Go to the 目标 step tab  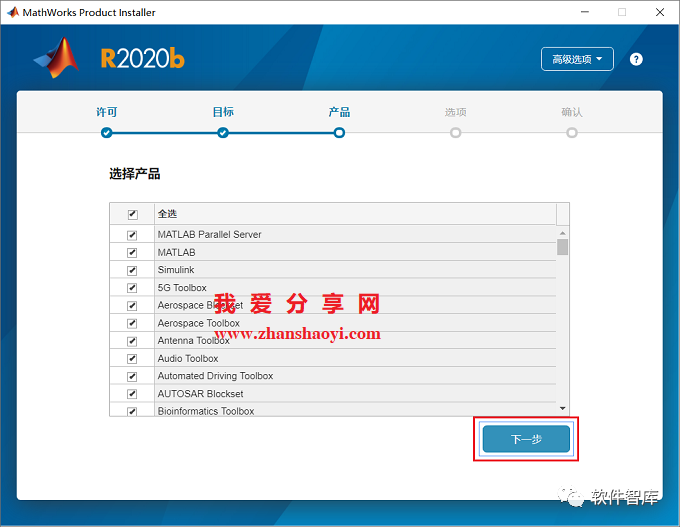[223, 112]
